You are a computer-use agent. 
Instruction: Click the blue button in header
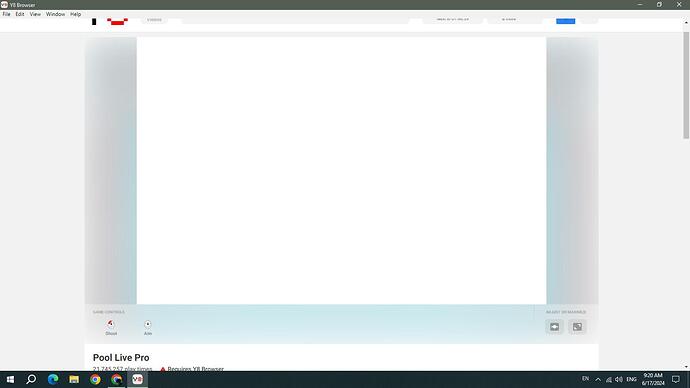565,21
